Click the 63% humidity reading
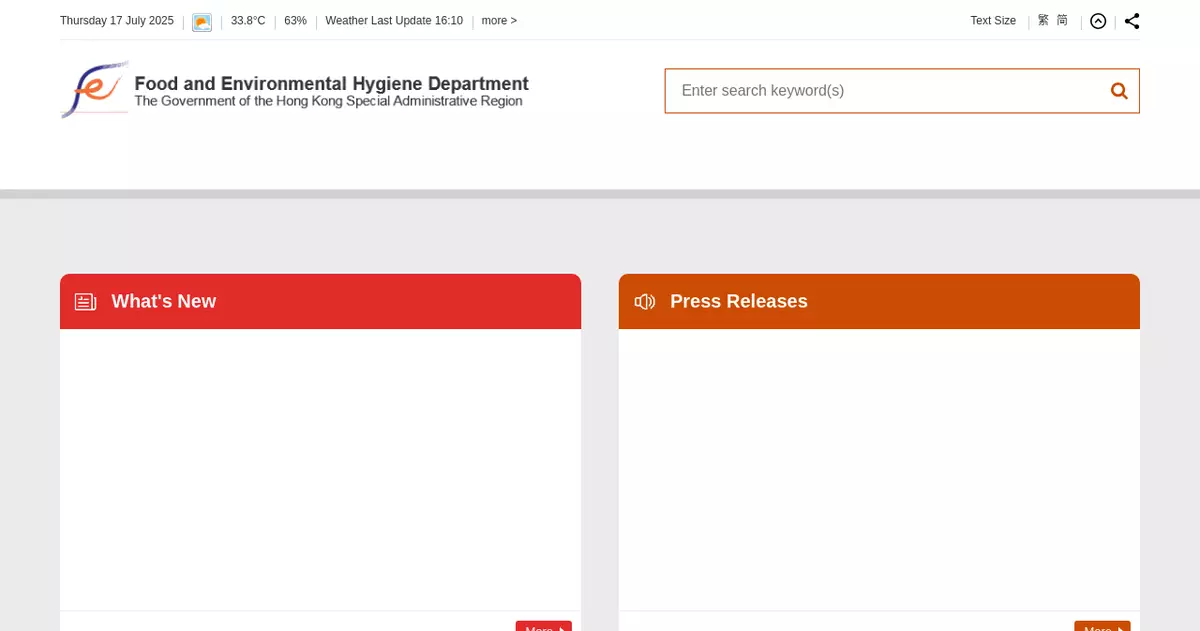 295,21
